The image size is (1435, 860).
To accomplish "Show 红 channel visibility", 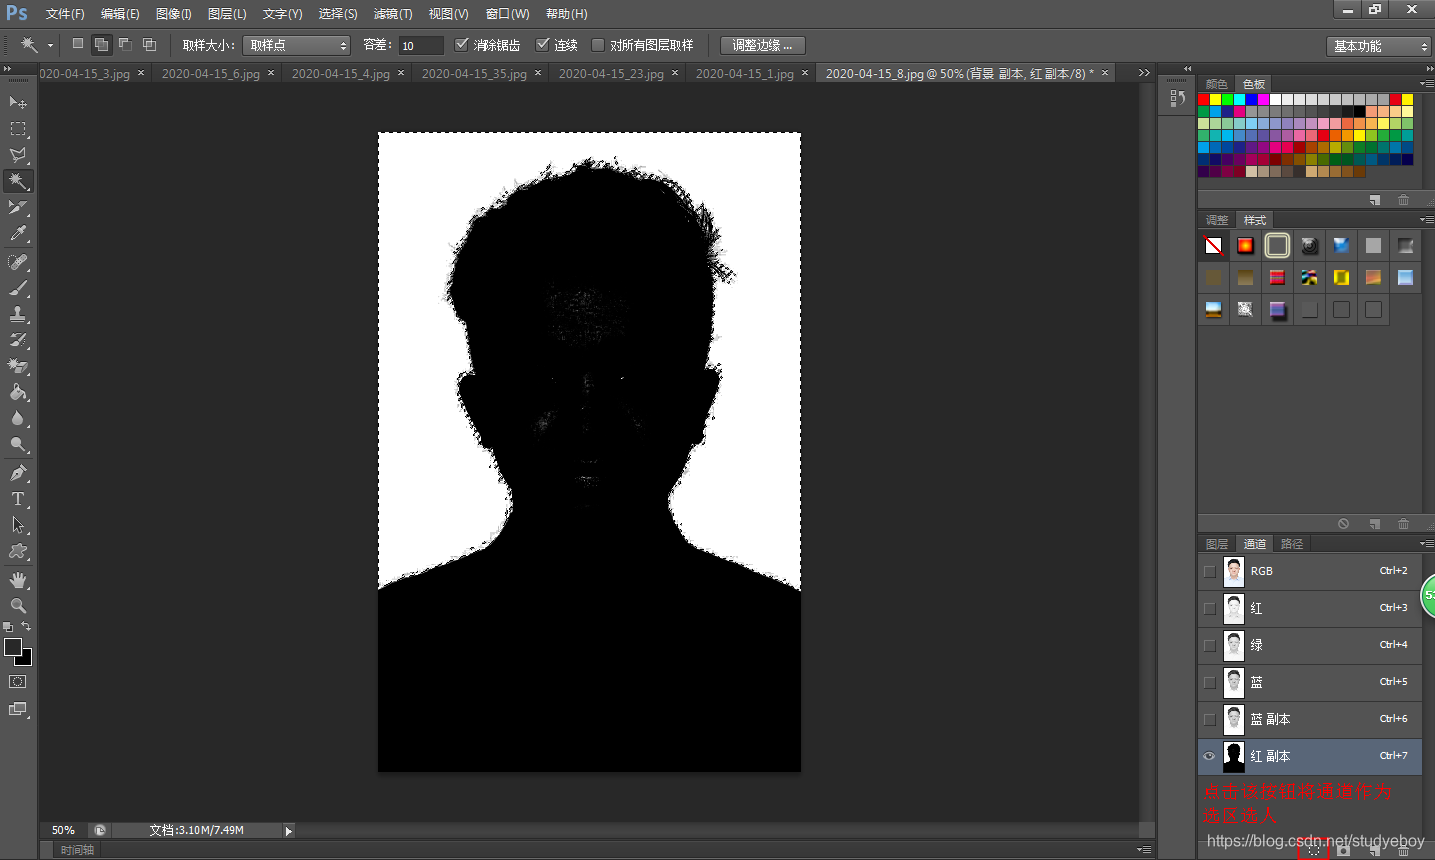I will pos(1210,608).
